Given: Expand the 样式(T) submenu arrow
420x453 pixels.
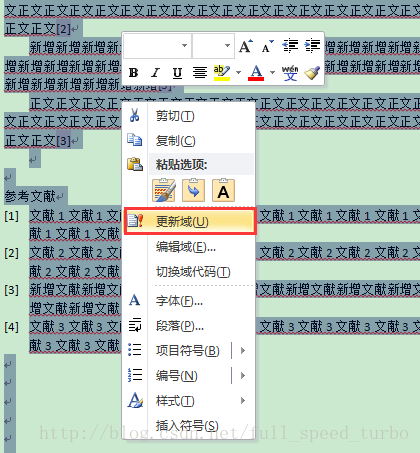Looking at the screenshot, I should tap(243, 400).
